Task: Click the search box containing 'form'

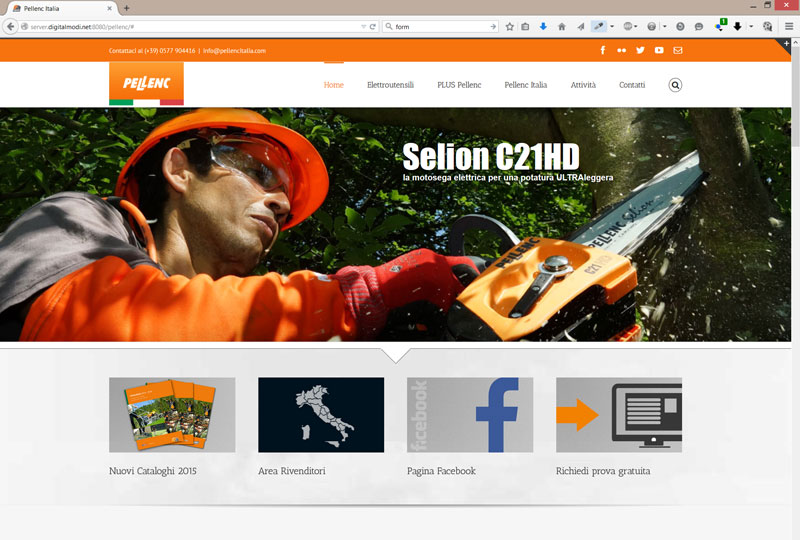Action: click(x=439, y=27)
